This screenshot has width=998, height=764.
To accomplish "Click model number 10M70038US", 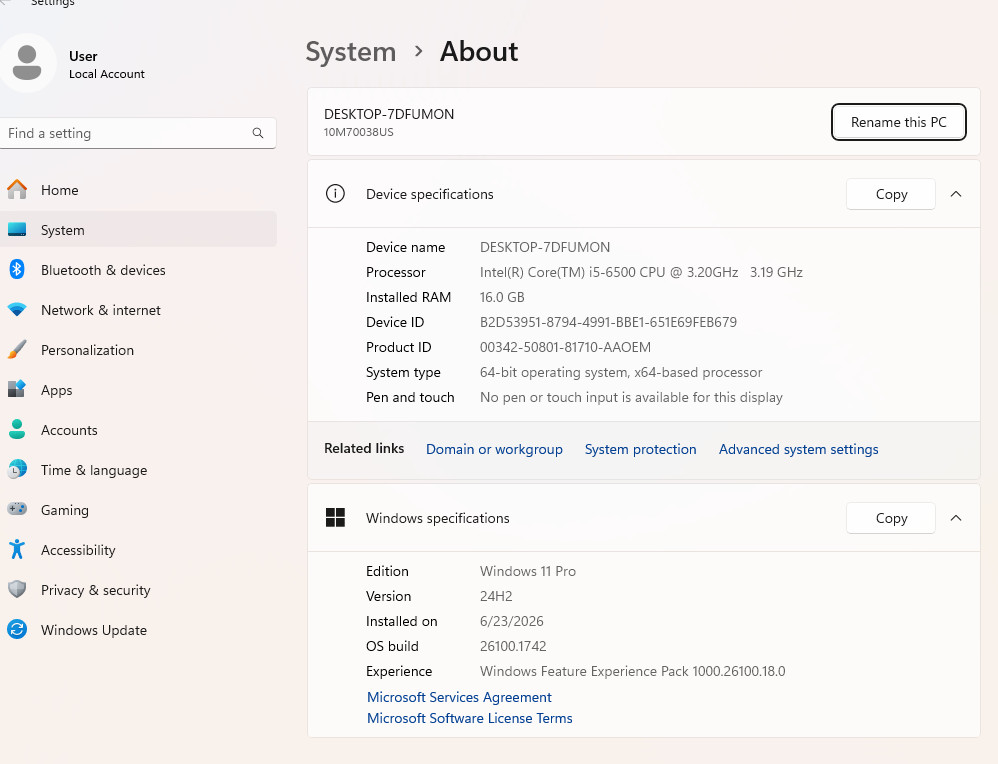I will point(358,132).
